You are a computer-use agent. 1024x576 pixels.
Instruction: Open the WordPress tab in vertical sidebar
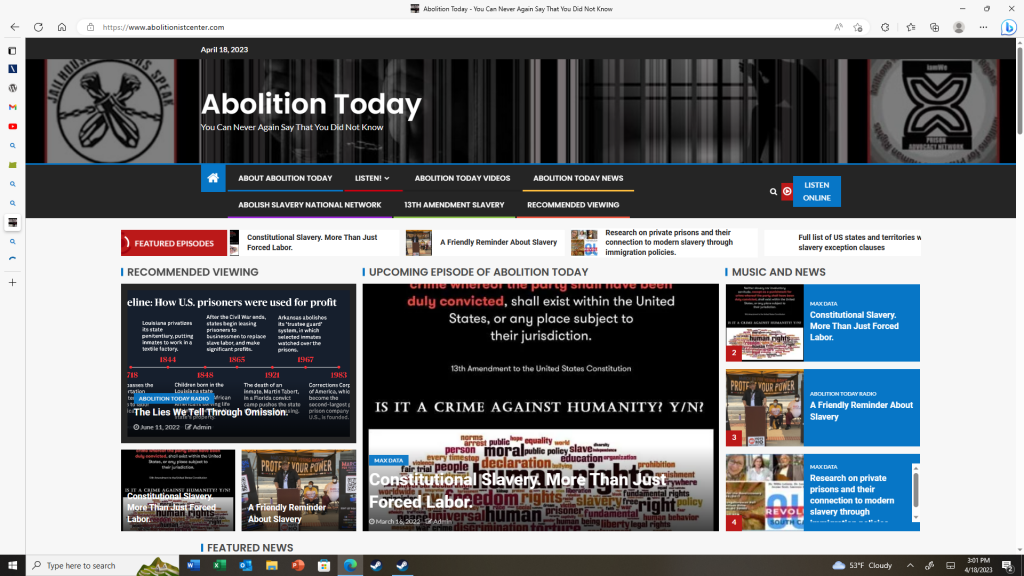coord(12,88)
